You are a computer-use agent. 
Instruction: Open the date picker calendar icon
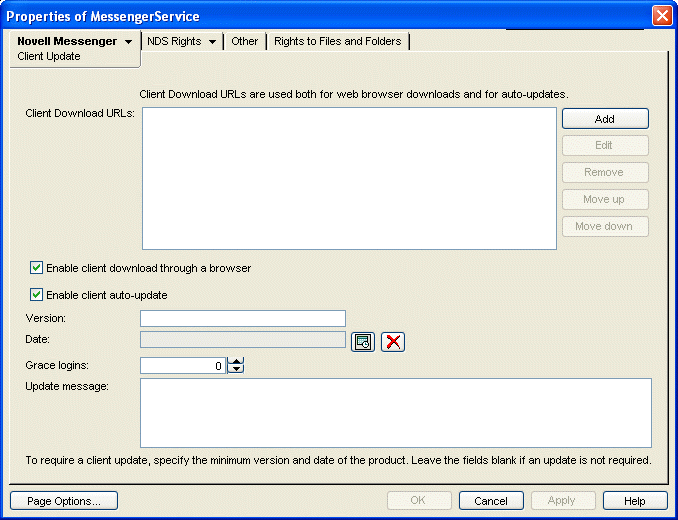(x=362, y=342)
